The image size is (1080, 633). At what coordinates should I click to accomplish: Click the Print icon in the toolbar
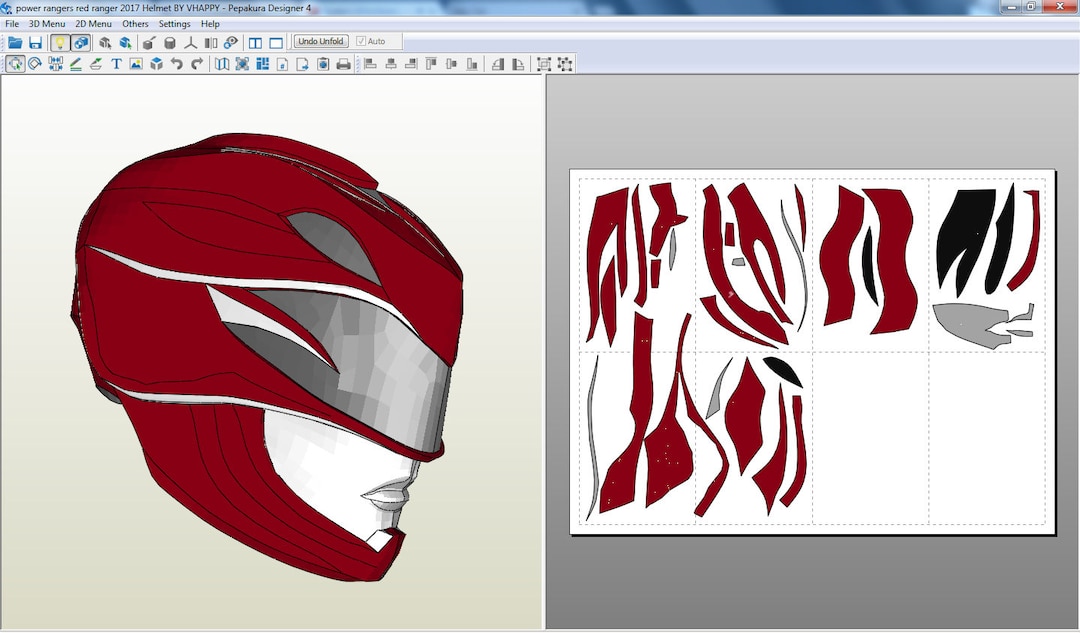click(x=343, y=63)
